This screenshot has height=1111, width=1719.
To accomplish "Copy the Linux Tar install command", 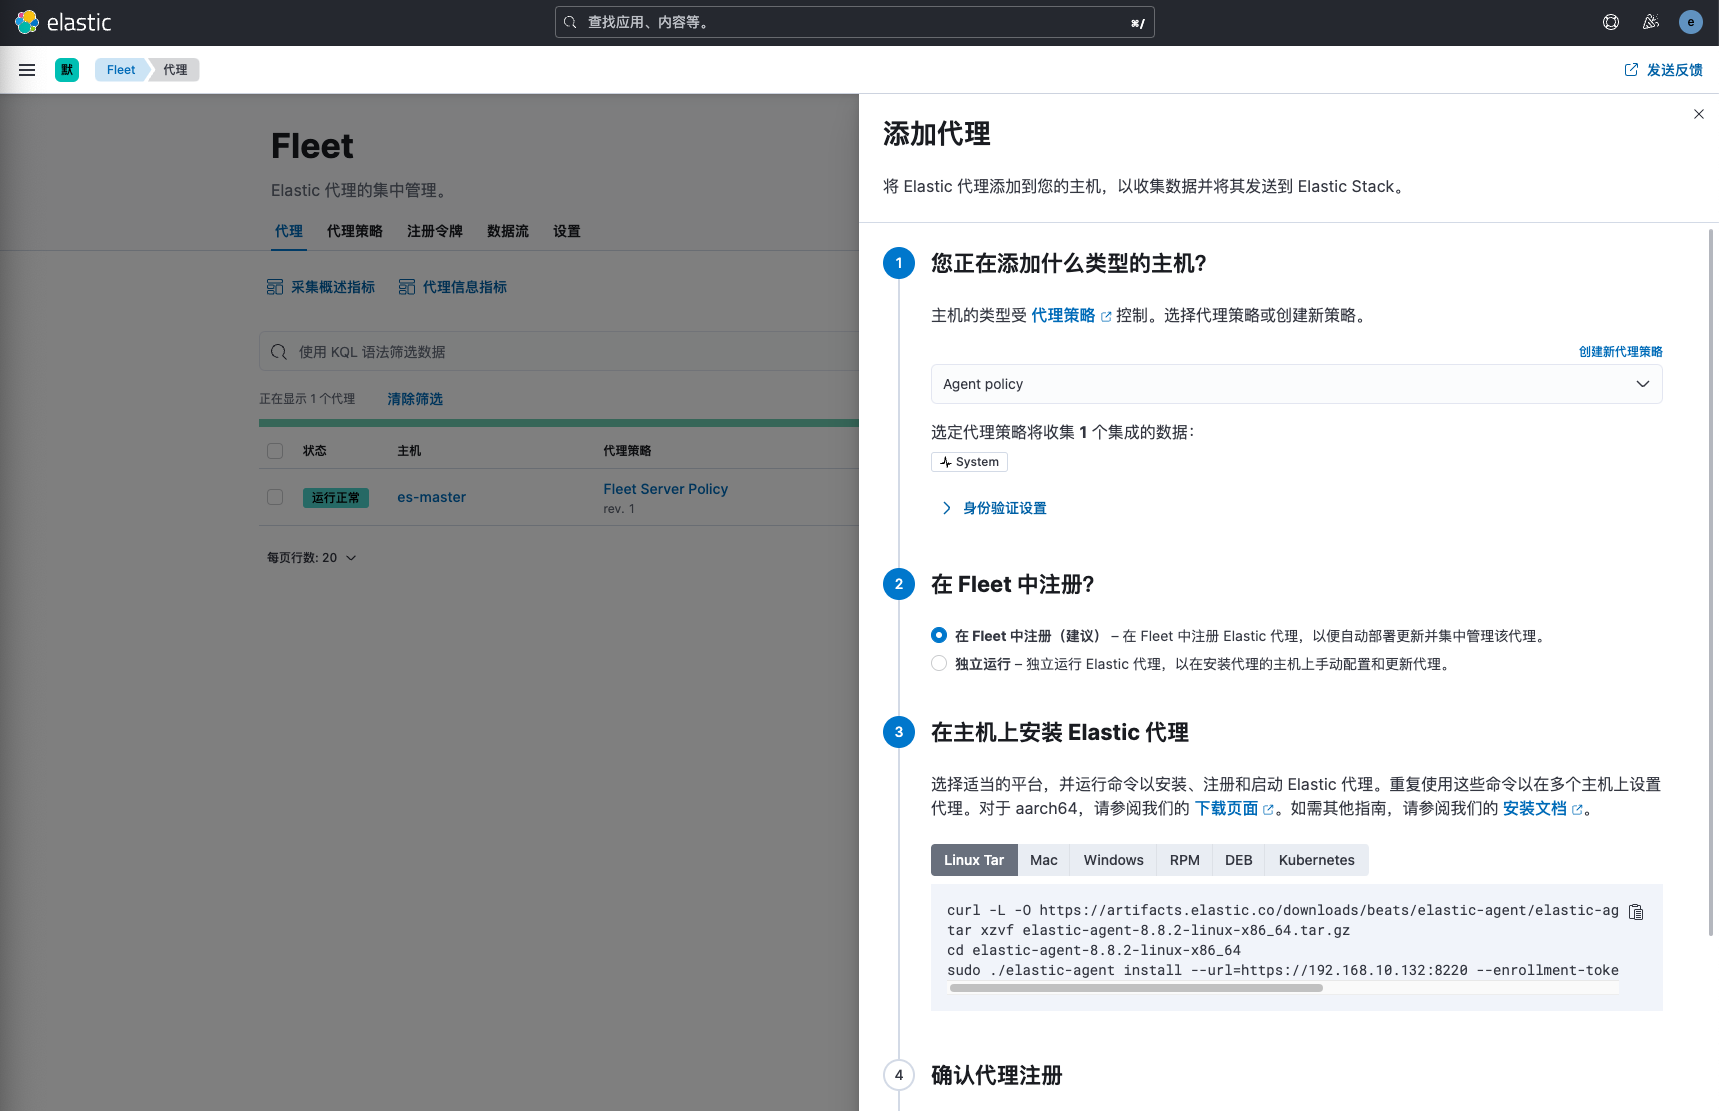I will point(1636,912).
